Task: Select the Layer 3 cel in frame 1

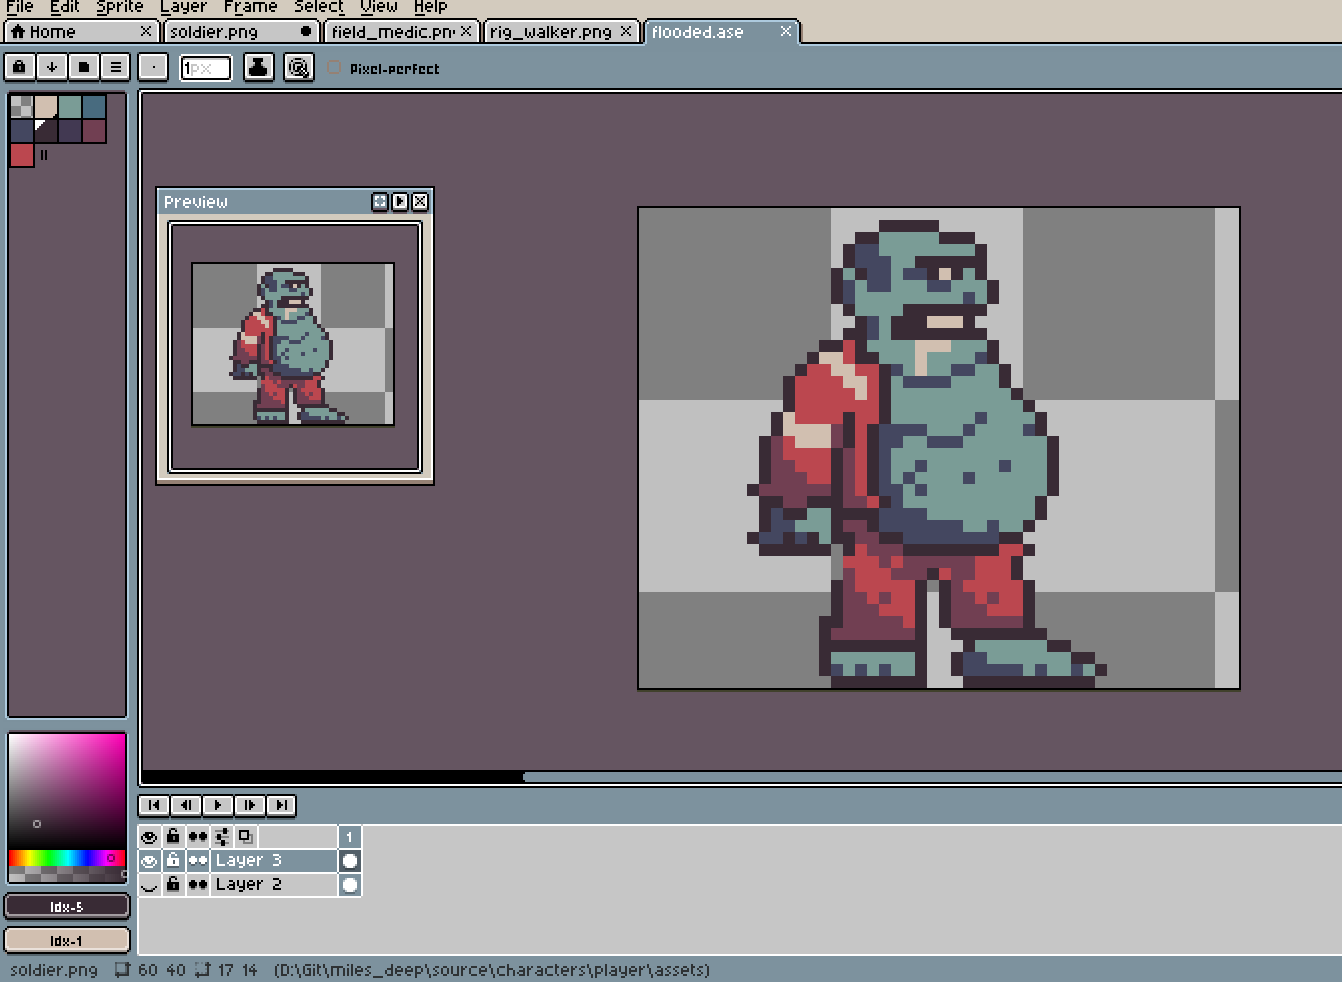Action: click(349, 861)
